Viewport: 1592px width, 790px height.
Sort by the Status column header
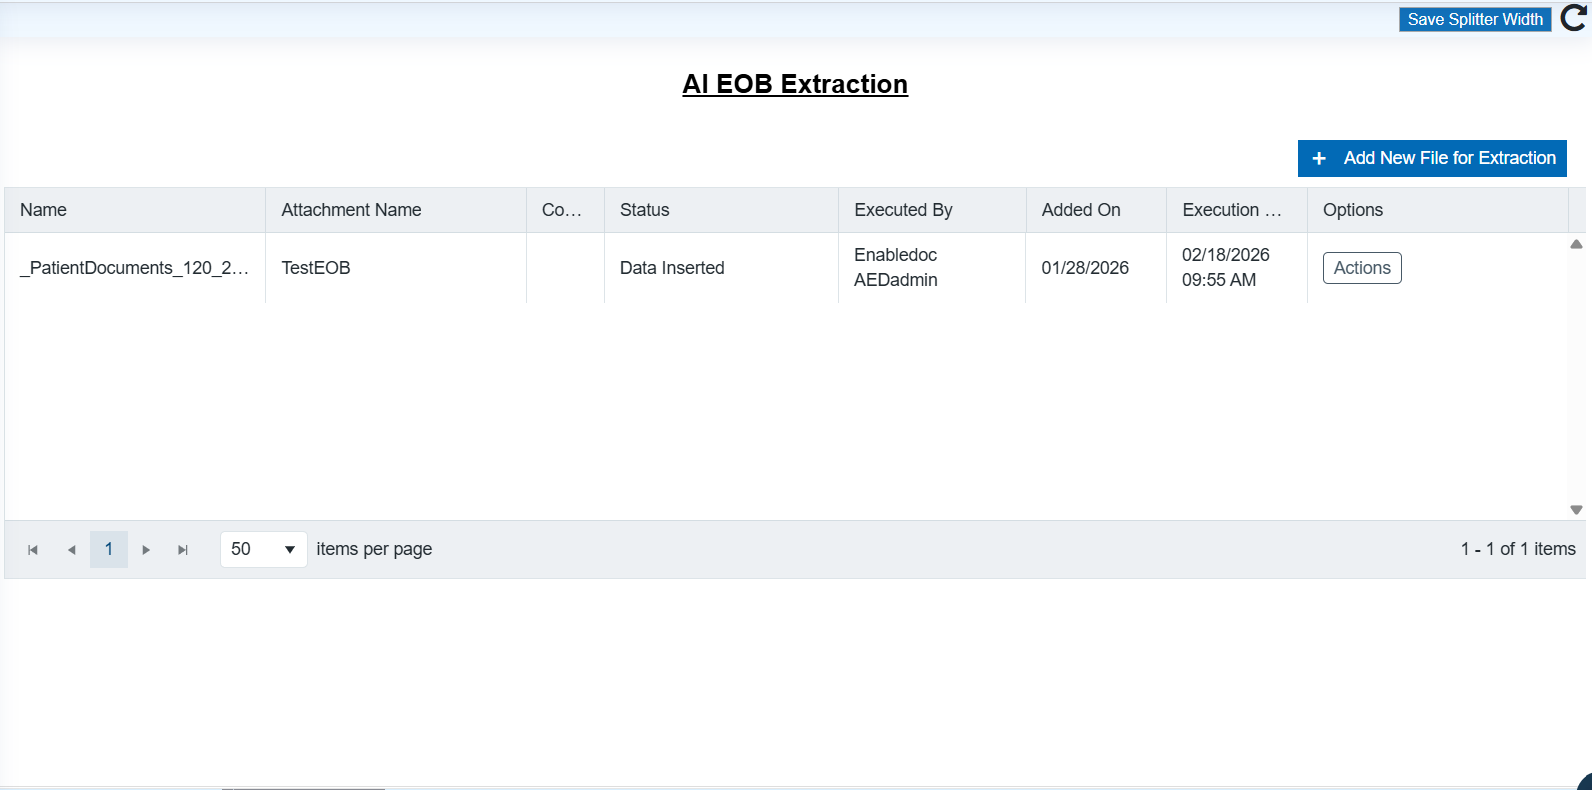click(x=644, y=210)
